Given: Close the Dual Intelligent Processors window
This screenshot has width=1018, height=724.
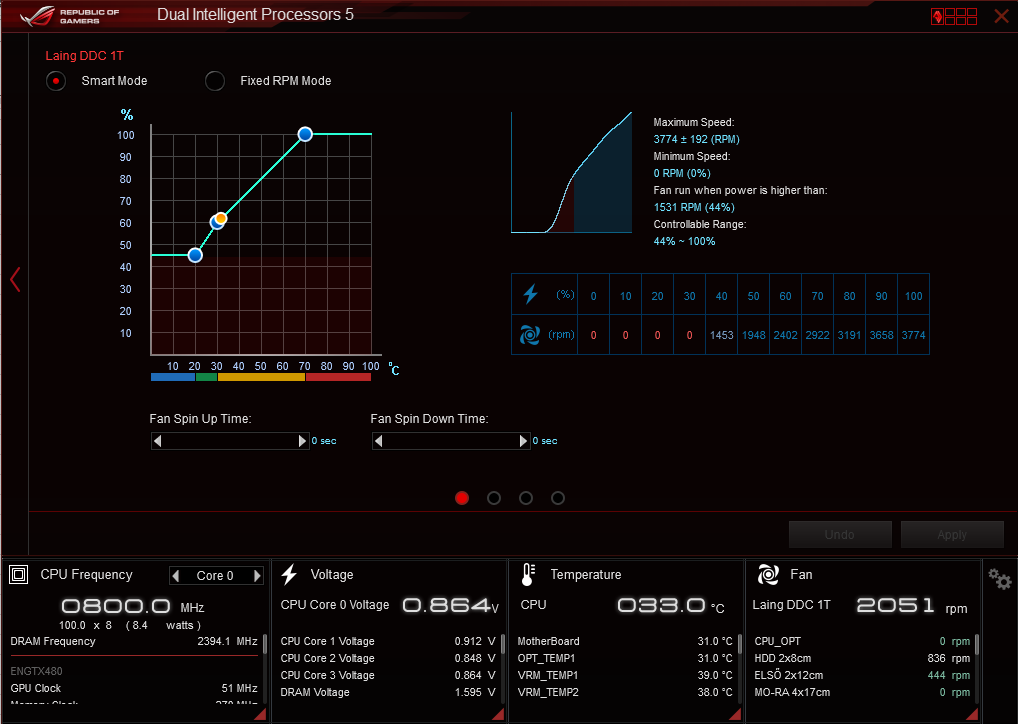Looking at the screenshot, I should (x=1001, y=16).
